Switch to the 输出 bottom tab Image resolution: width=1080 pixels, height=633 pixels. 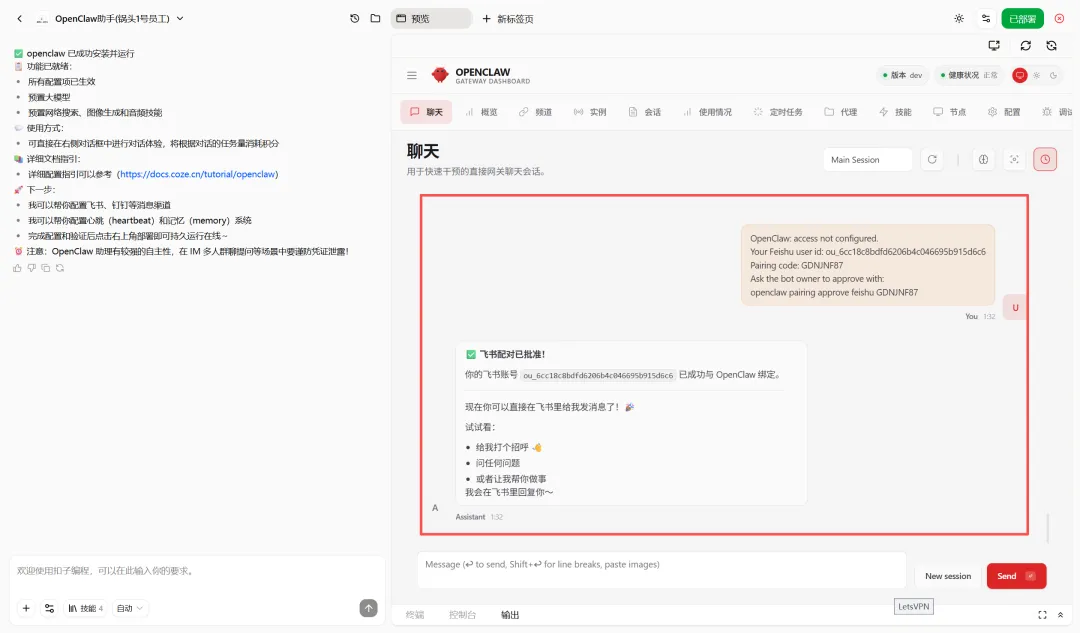click(510, 615)
